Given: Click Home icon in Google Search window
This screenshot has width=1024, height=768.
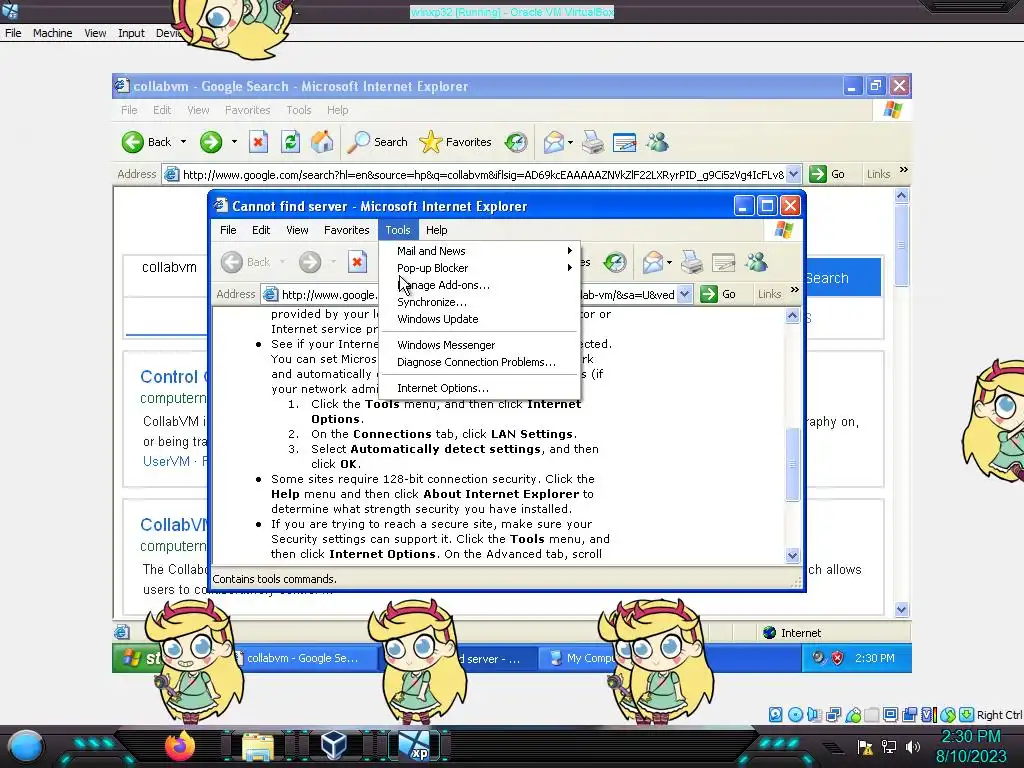Looking at the screenshot, I should (322, 142).
